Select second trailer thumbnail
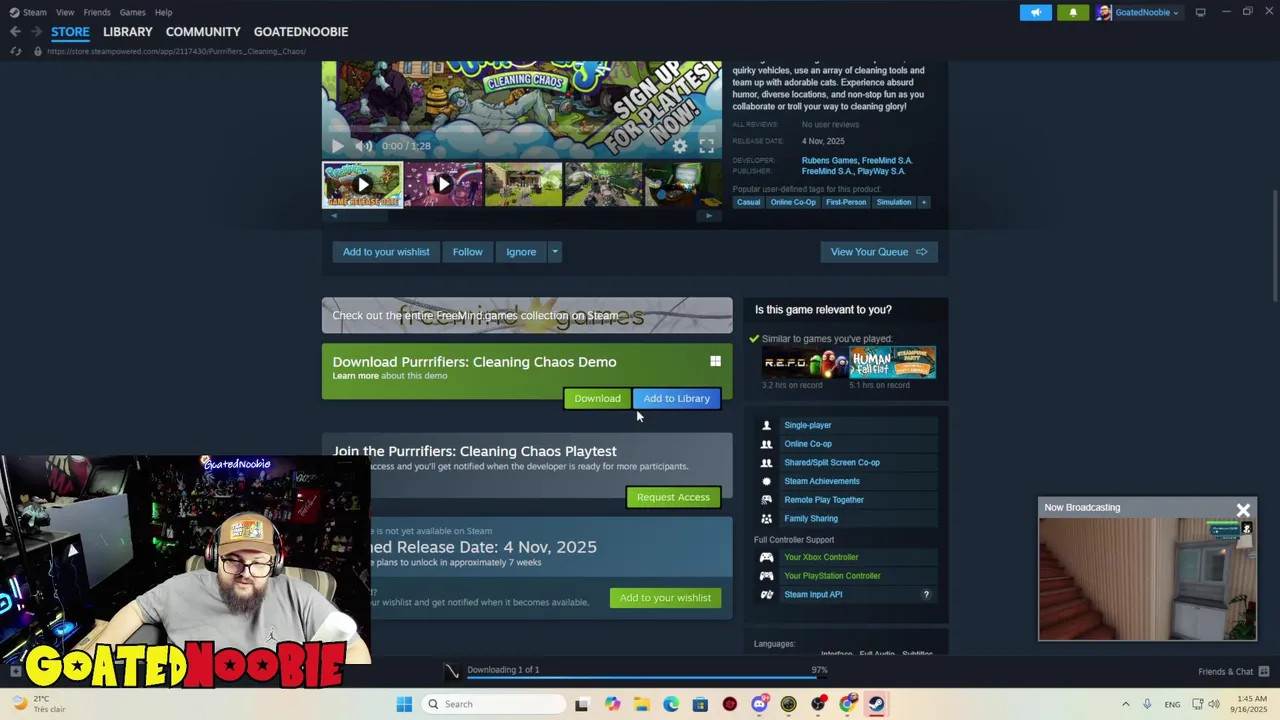This screenshot has height=720, width=1280. (x=443, y=185)
